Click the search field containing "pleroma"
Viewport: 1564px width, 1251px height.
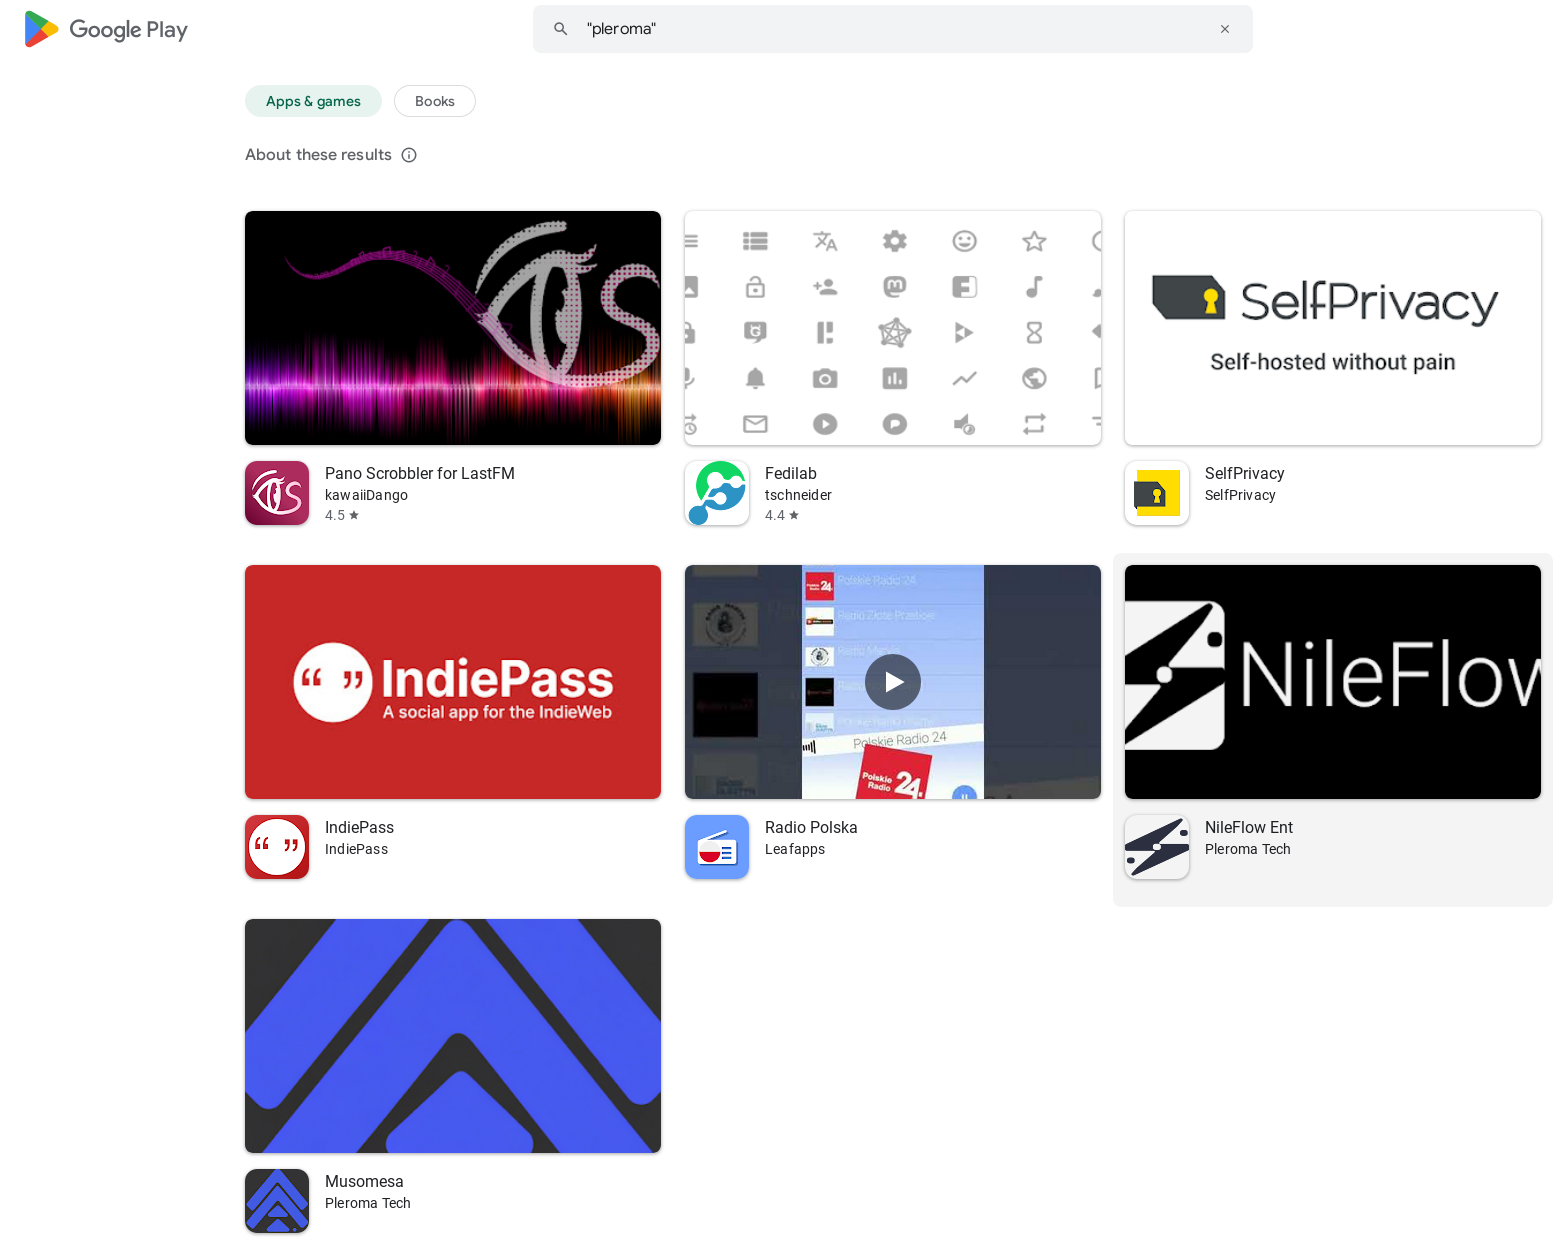892,29
